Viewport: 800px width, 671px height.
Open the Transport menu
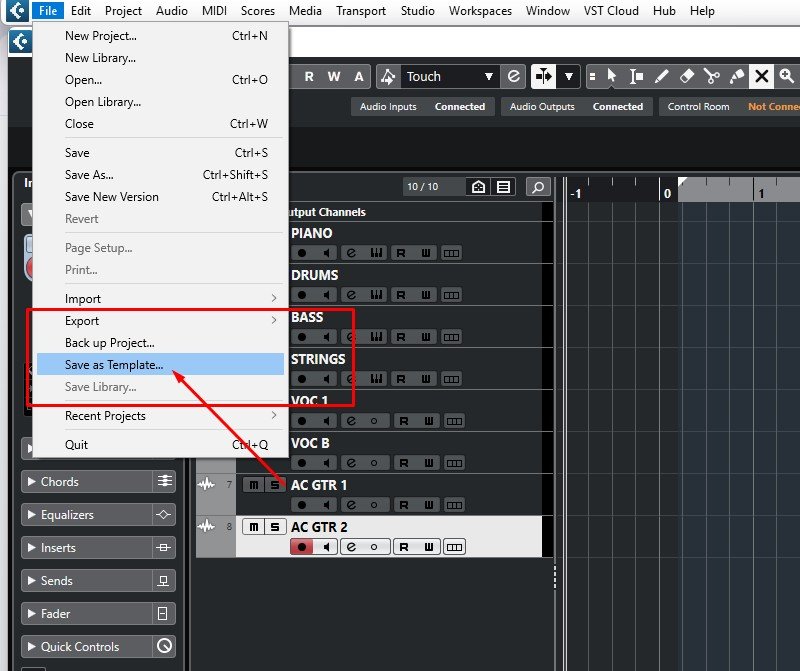click(361, 11)
